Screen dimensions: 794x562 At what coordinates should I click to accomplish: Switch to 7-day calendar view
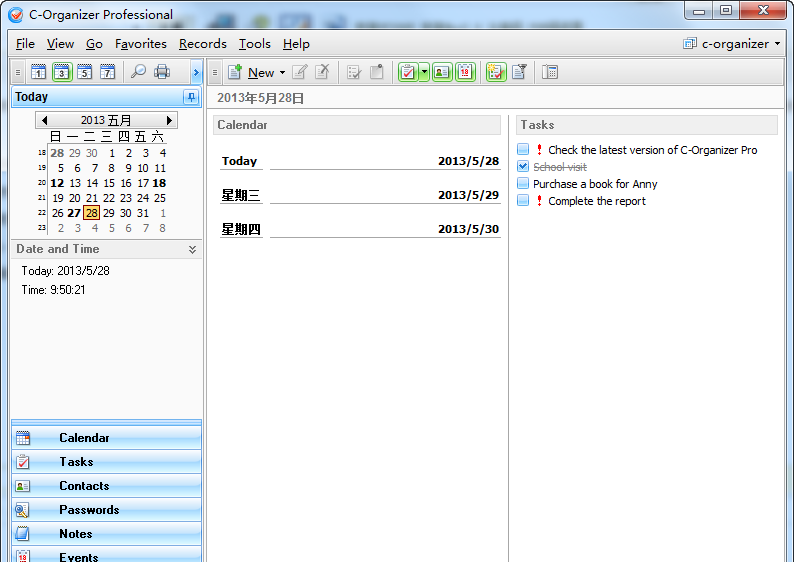click(107, 72)
